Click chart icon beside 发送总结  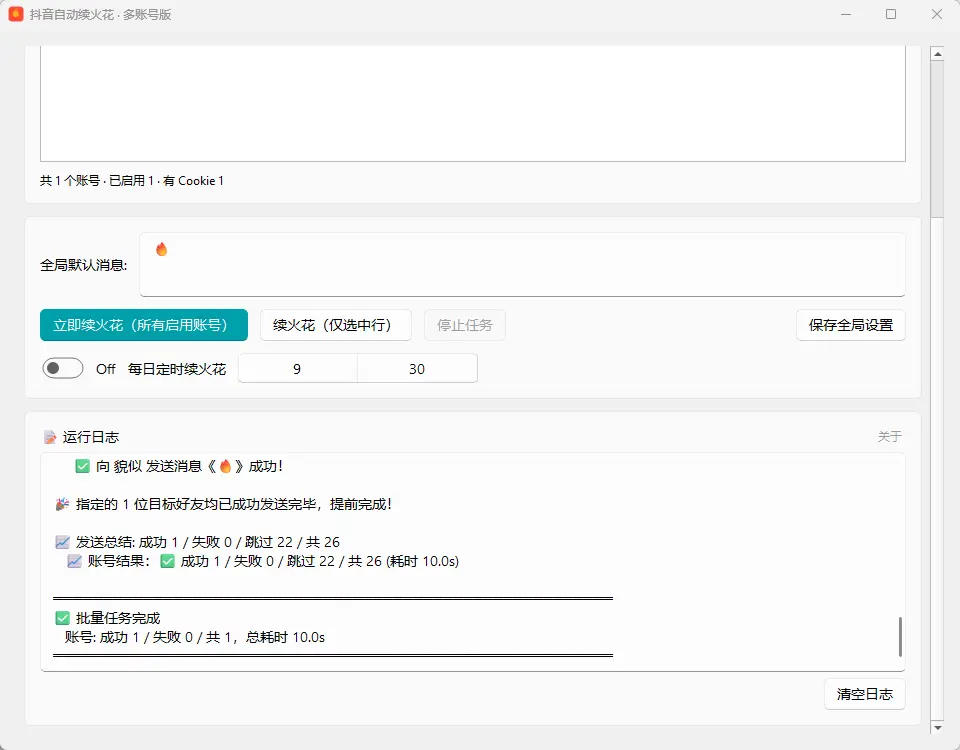click(x=62, y=542)
